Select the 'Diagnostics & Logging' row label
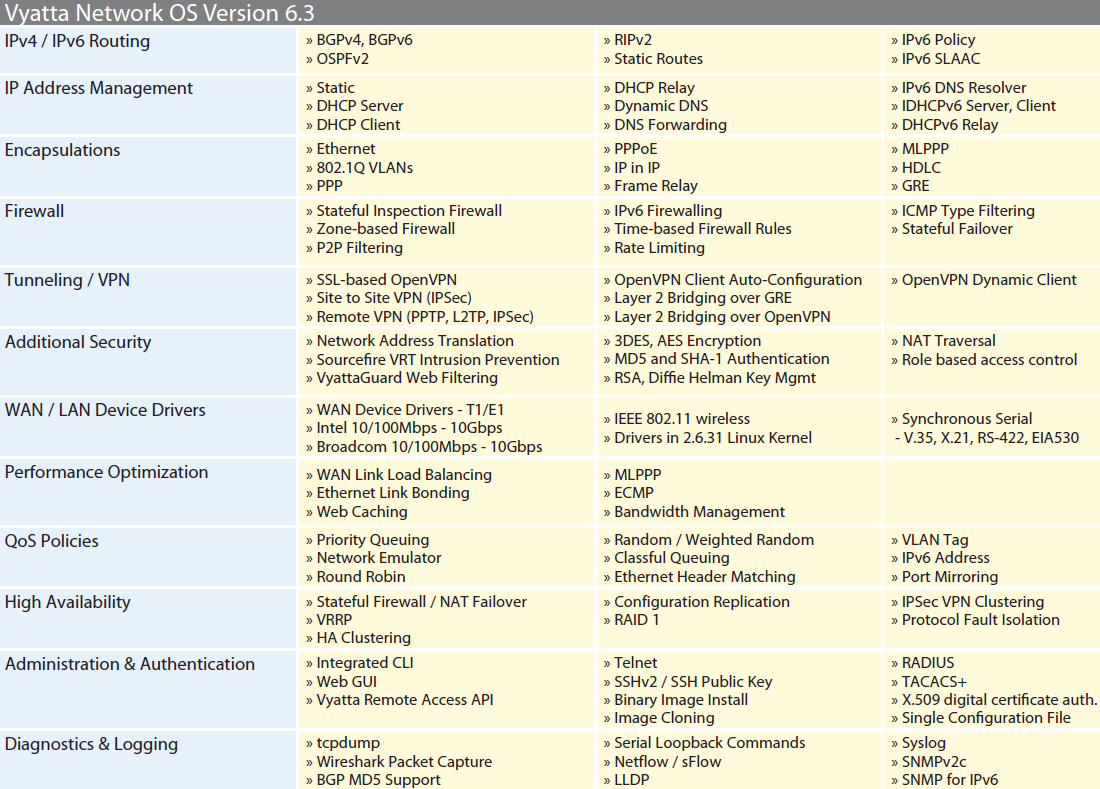Viewport: 1100px width, 789px height. 91,744
